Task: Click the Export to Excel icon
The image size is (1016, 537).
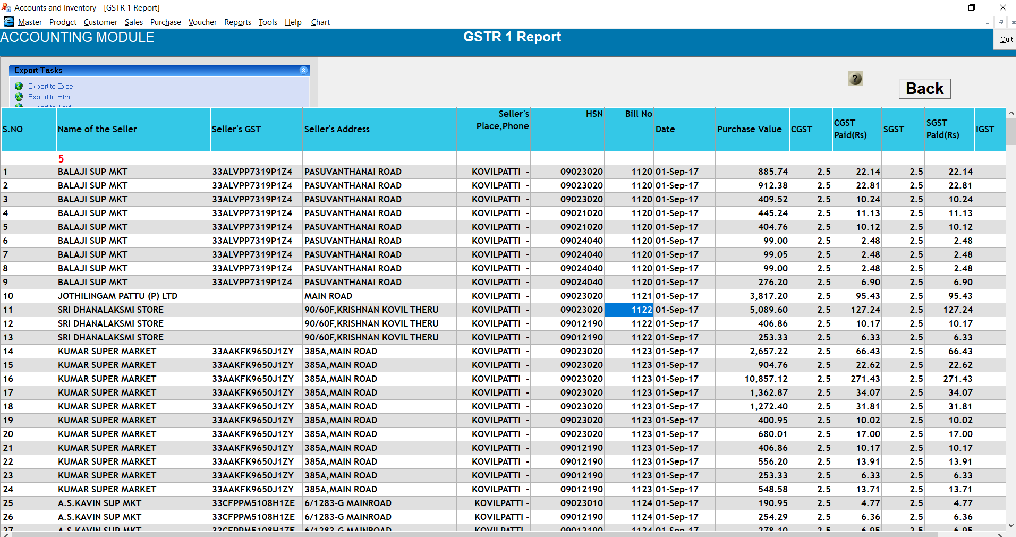Action: [x=19, y=86]
